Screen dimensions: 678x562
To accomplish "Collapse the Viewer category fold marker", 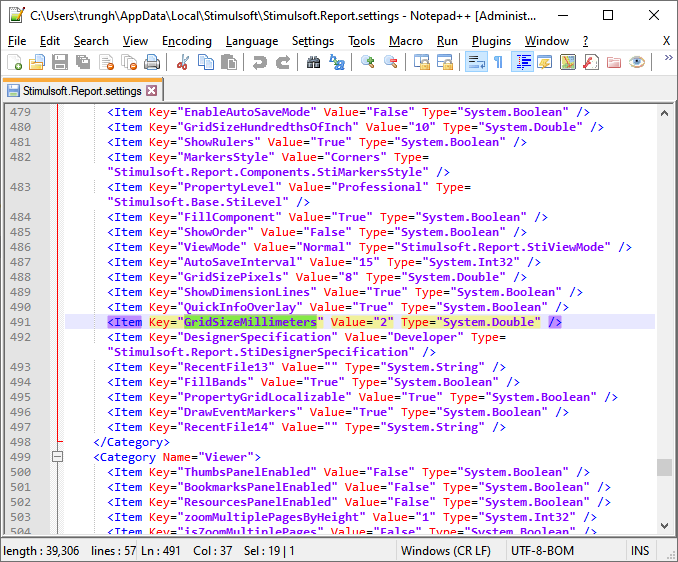I will click(x=57, y=457).
